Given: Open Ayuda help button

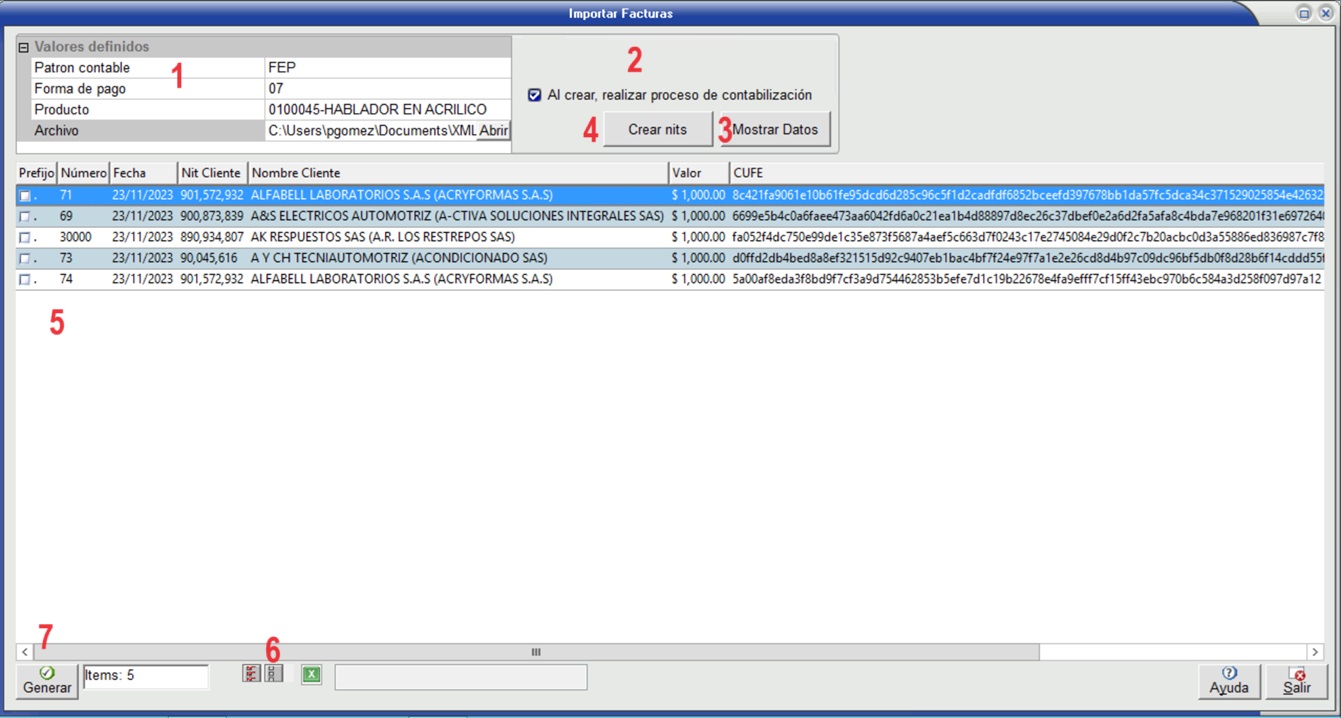Looking at the screenshot, I should [x=1228, y=681].
